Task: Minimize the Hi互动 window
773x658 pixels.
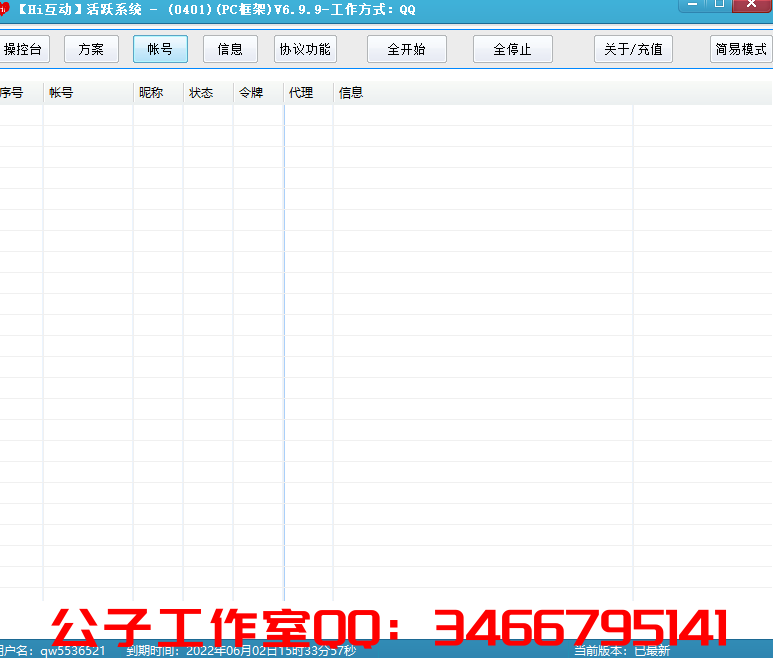Action: 693,5
